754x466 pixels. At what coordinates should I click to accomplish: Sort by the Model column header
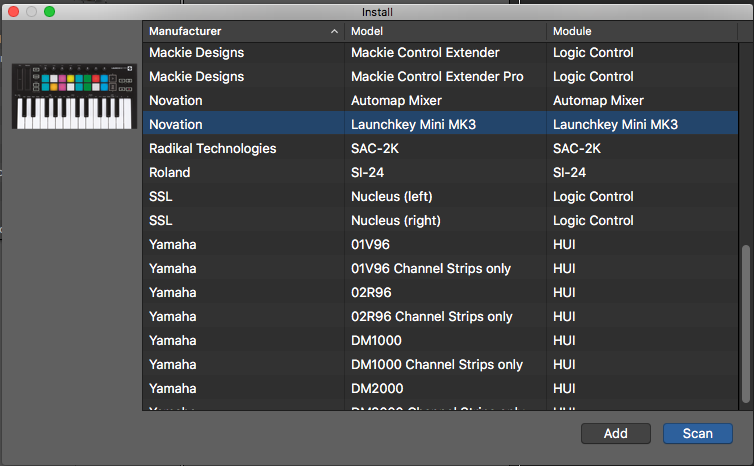(x=445, y=31)
